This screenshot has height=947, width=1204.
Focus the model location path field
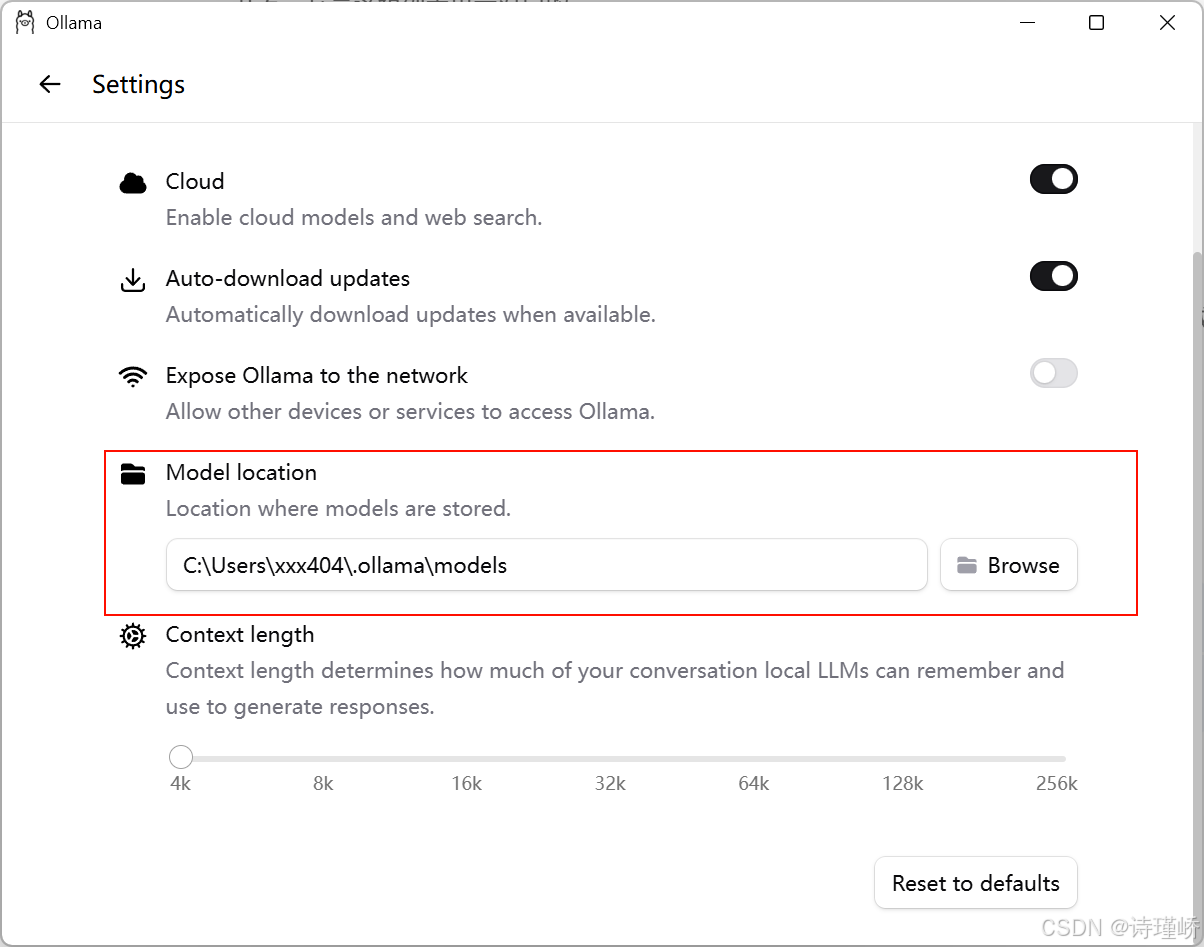click(547, 565)
